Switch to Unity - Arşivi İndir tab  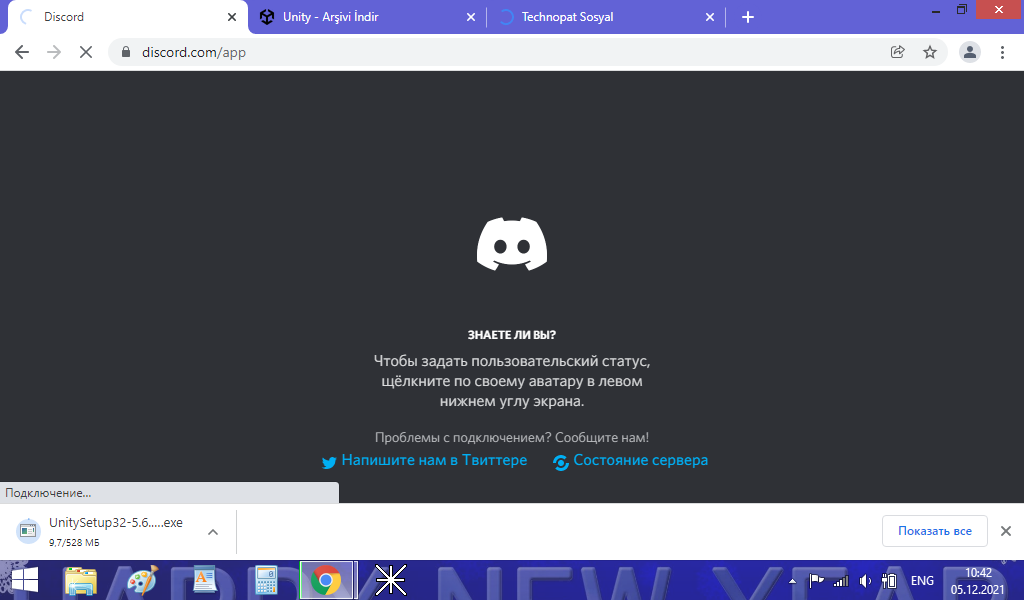(367, 17)
